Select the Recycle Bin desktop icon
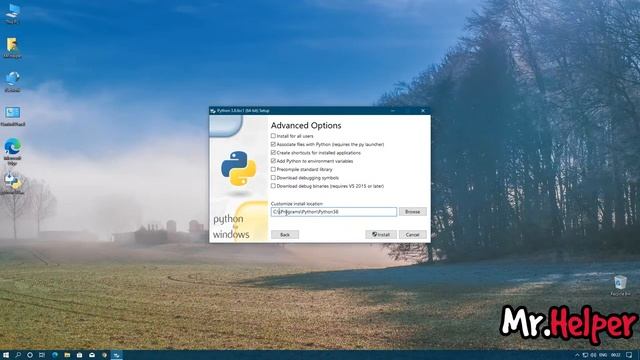This screenshot has width=640, height=360. [x=620, y=285]
